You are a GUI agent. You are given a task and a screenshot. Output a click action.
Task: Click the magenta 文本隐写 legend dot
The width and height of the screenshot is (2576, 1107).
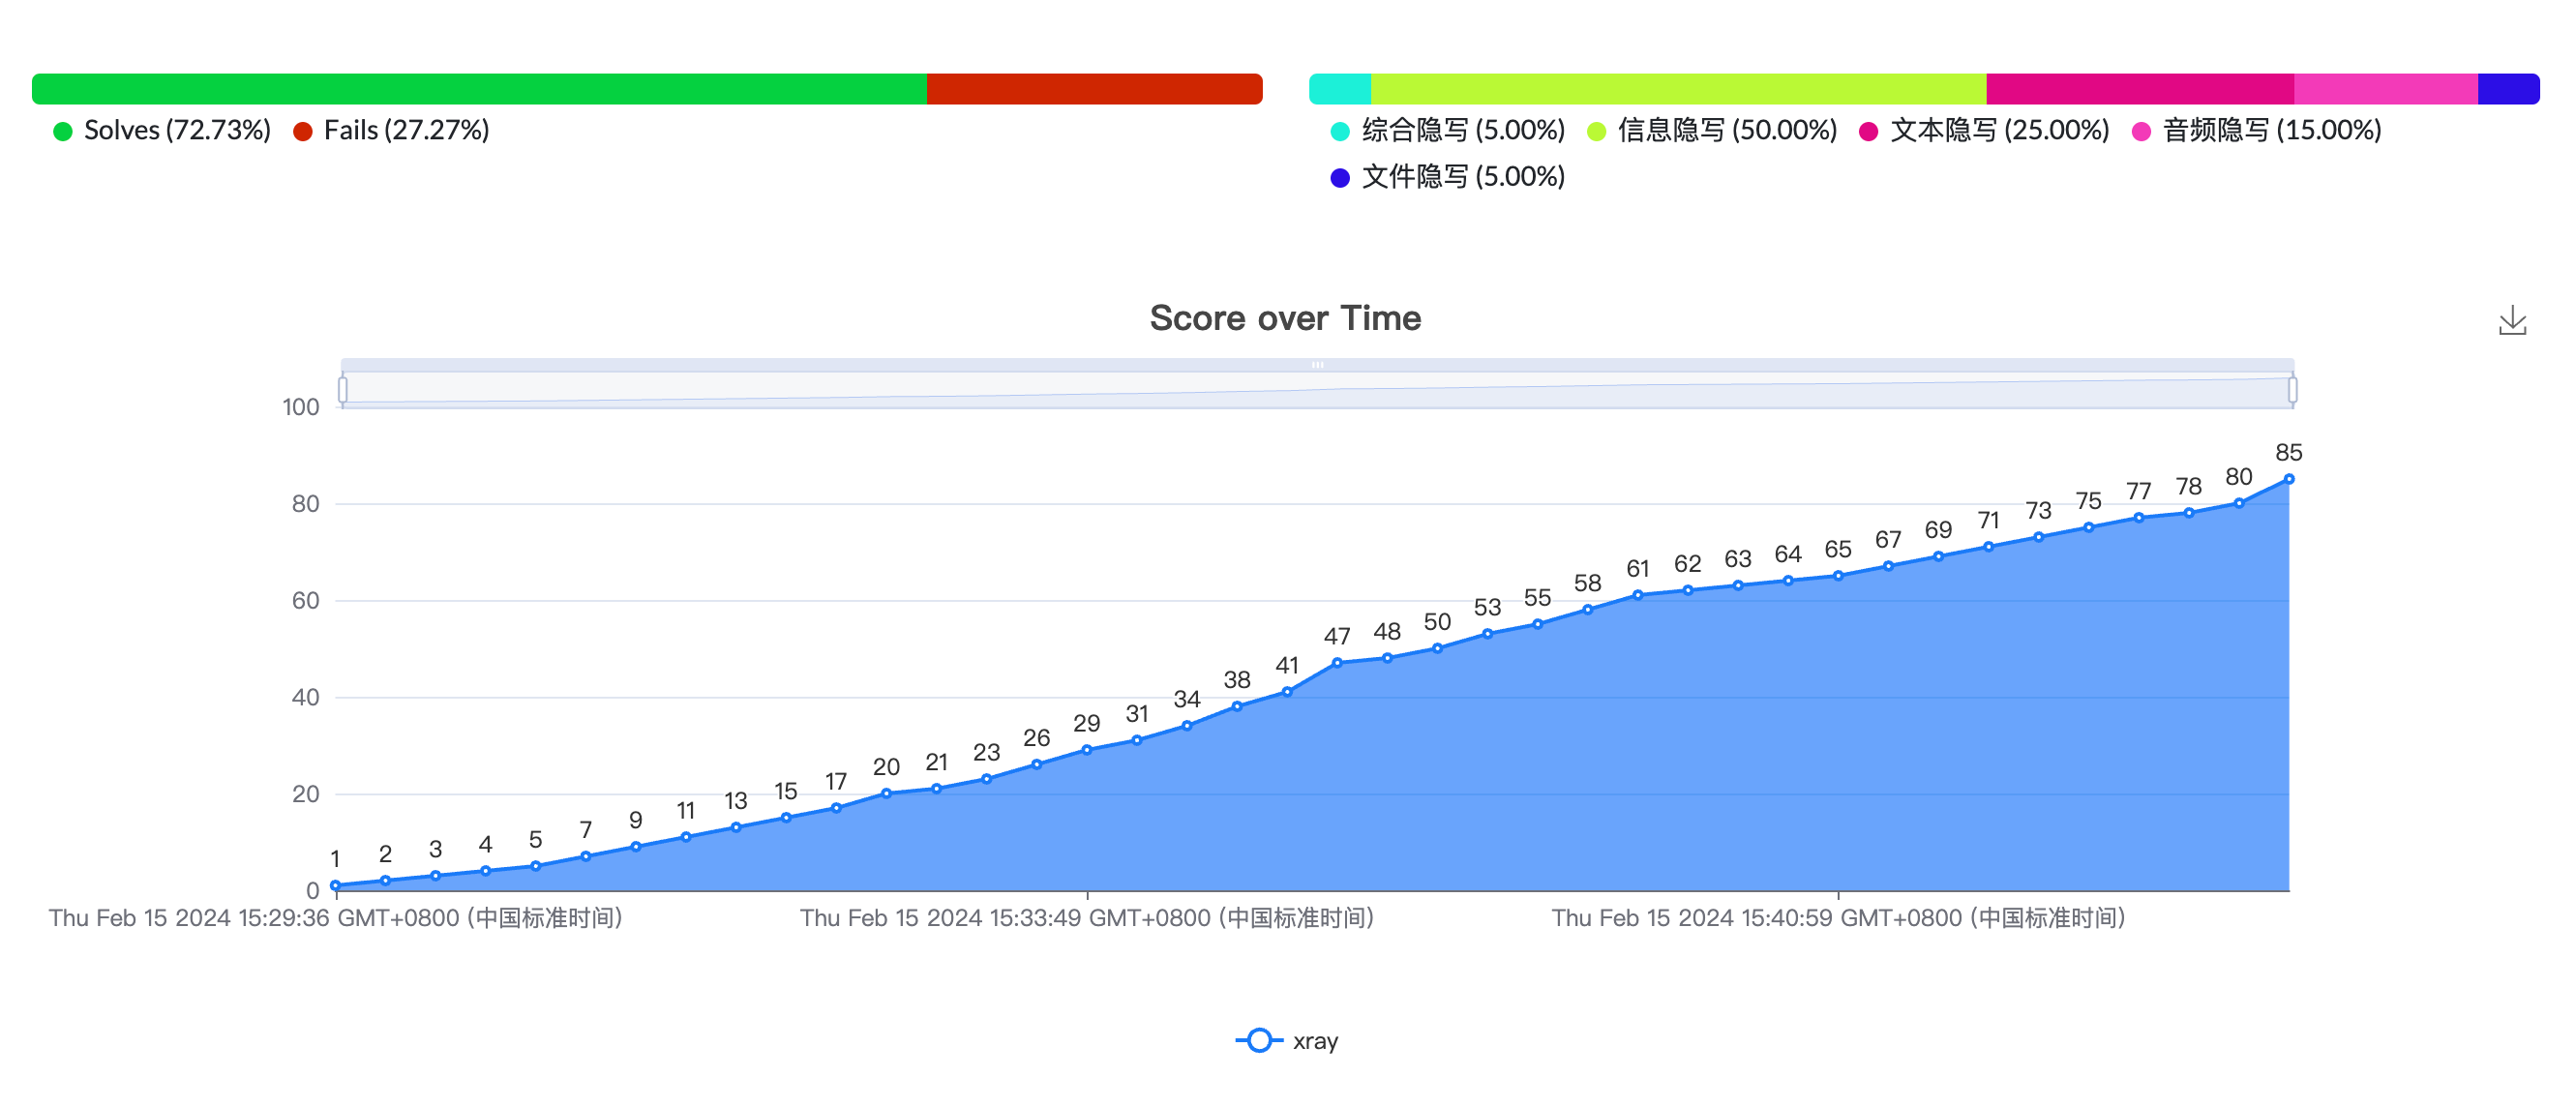point(1867,129)
